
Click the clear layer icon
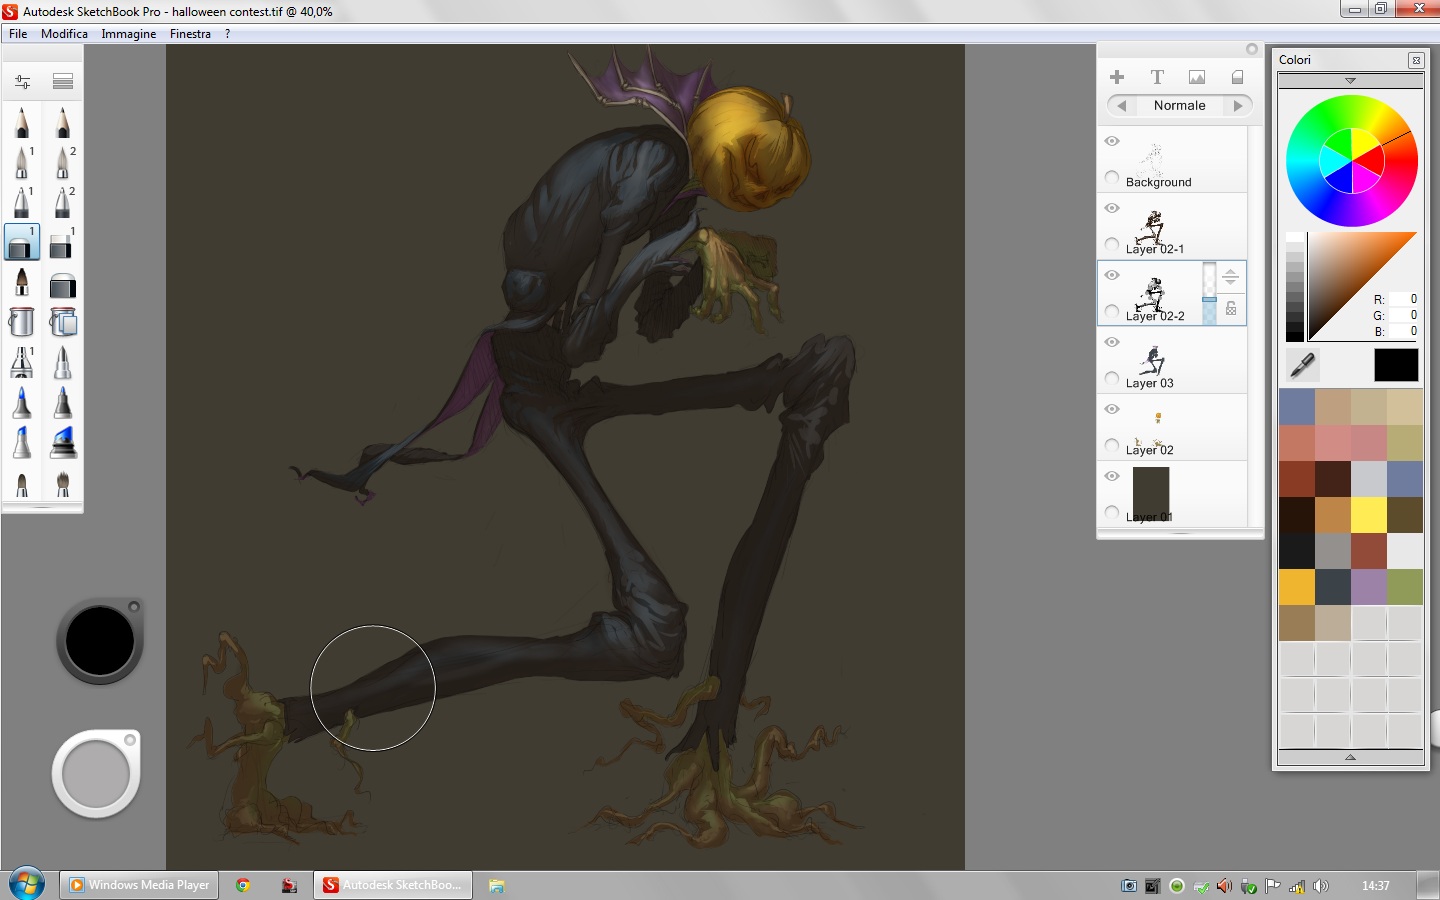pos(1237,77)
